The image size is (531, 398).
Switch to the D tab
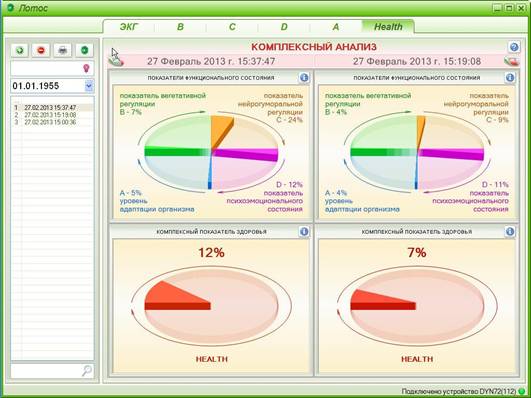pos(284,27)
